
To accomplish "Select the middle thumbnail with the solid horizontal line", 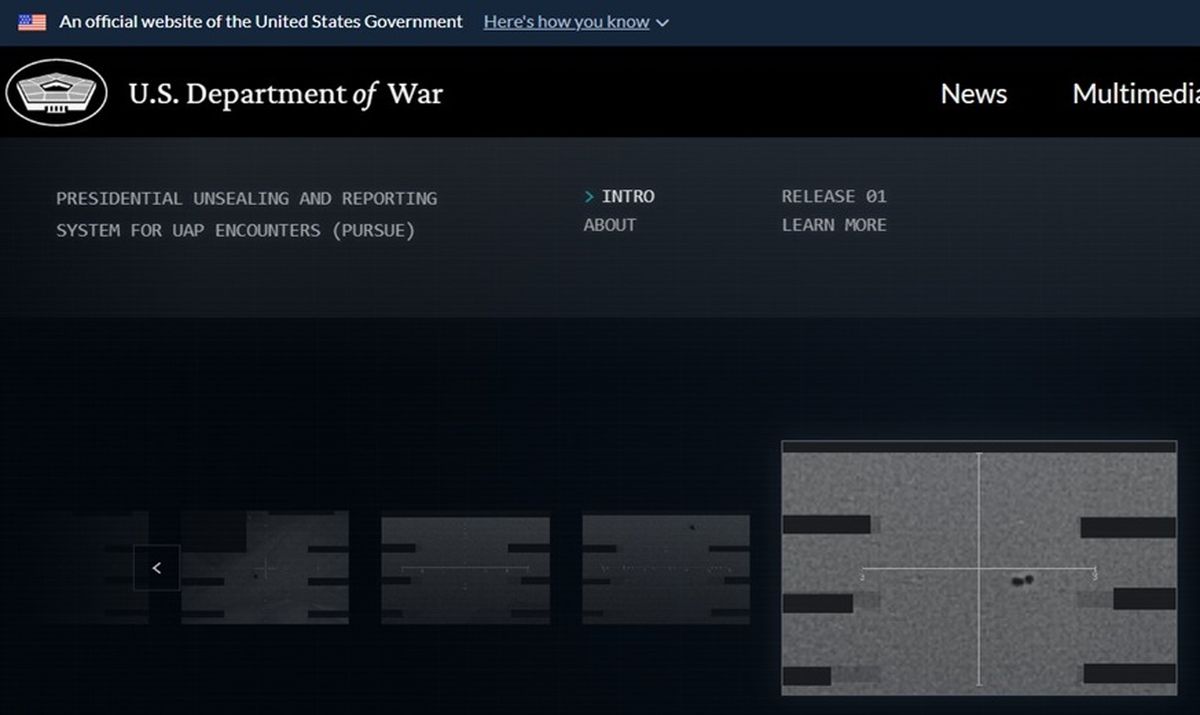I will [465, 569].
